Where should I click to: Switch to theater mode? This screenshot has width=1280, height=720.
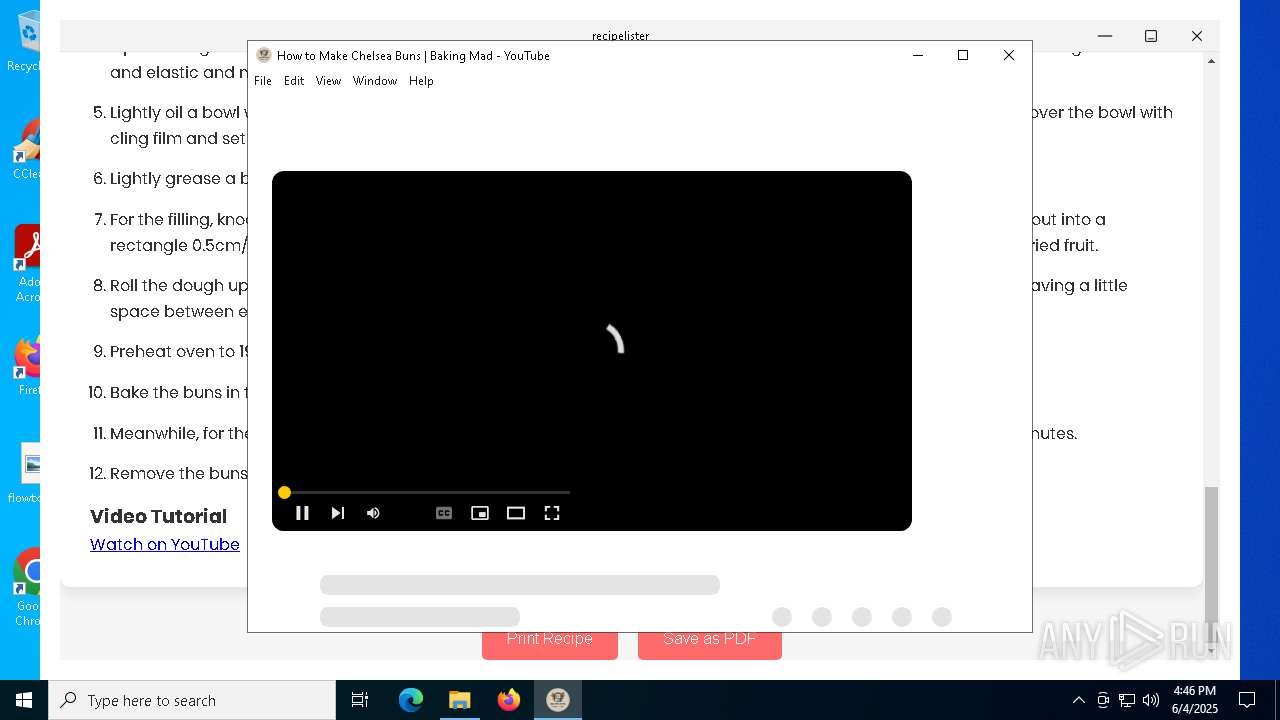click(x=516, y=513)
